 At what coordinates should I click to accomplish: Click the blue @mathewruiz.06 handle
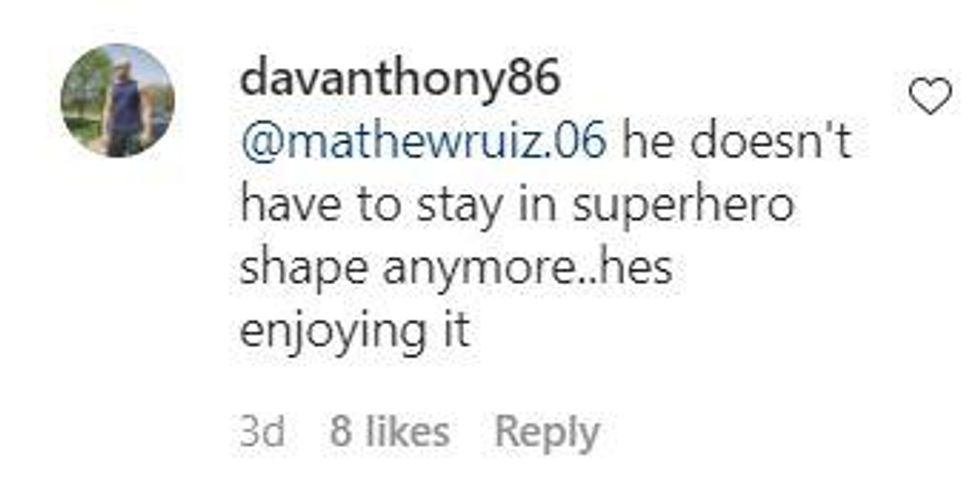click(423, 143)
